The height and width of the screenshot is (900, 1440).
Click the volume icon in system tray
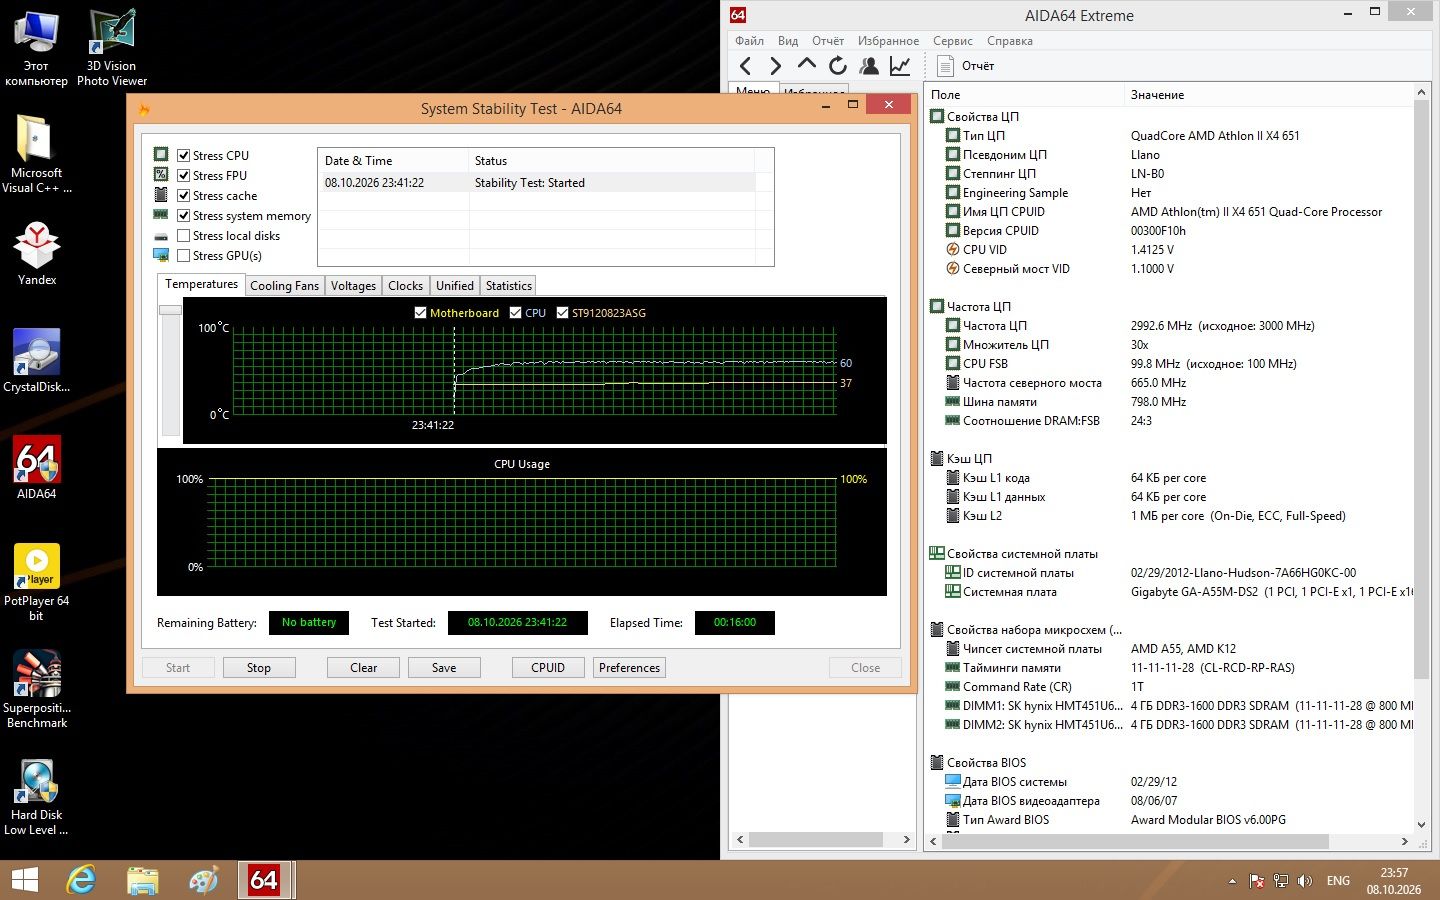click(1304, 881)
